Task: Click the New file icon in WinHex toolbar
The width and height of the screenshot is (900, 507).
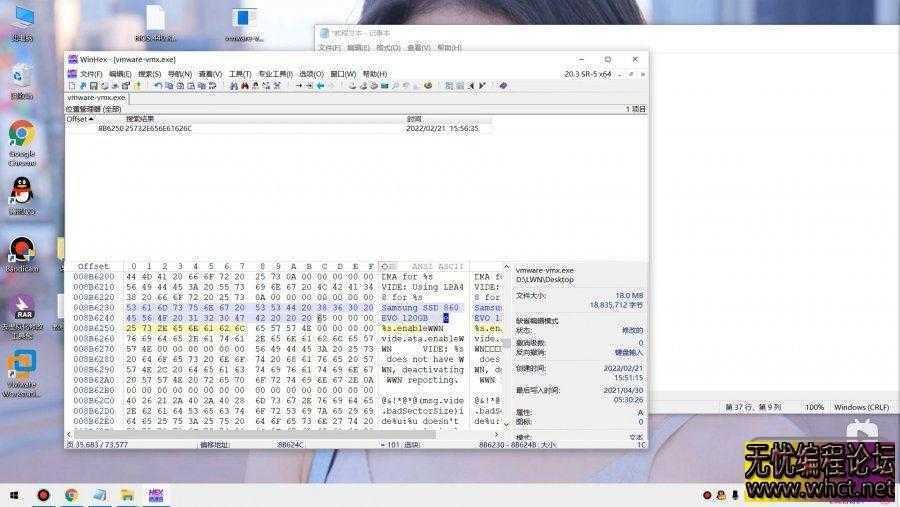Action: [x=71, y=86]
